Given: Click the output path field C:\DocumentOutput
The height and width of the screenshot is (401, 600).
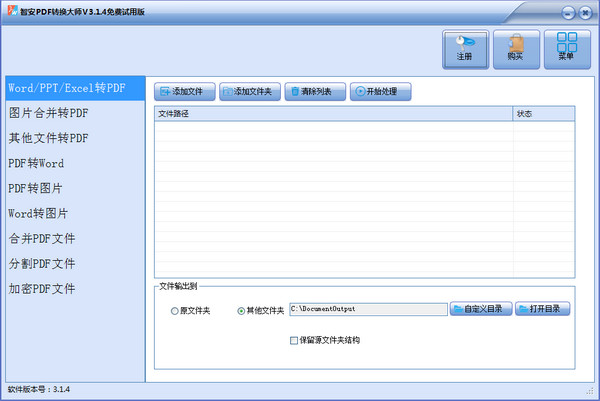Looking at the screenshot, I should (368, 309).
